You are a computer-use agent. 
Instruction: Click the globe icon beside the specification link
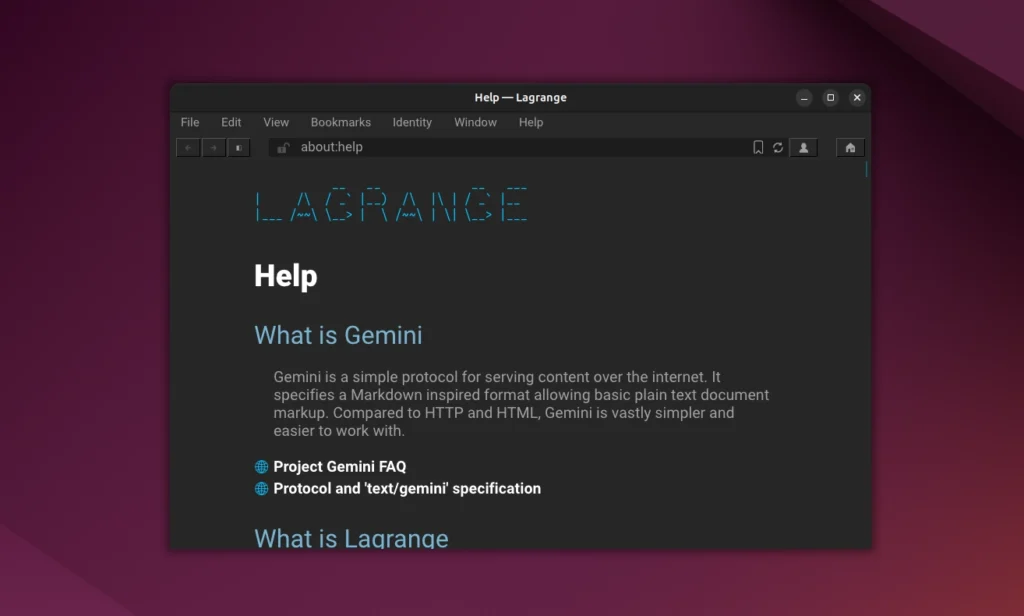(261, 488)
